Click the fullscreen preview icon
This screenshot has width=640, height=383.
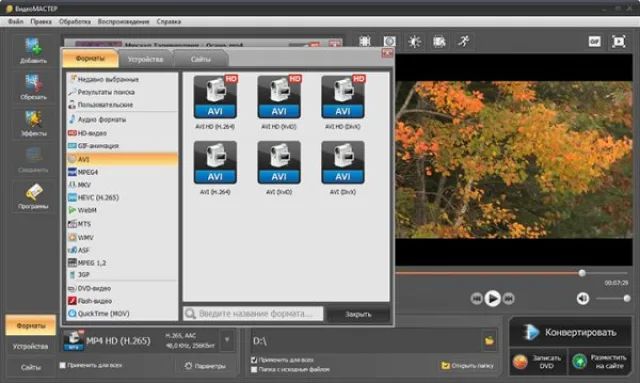click(x=619, y=41)
